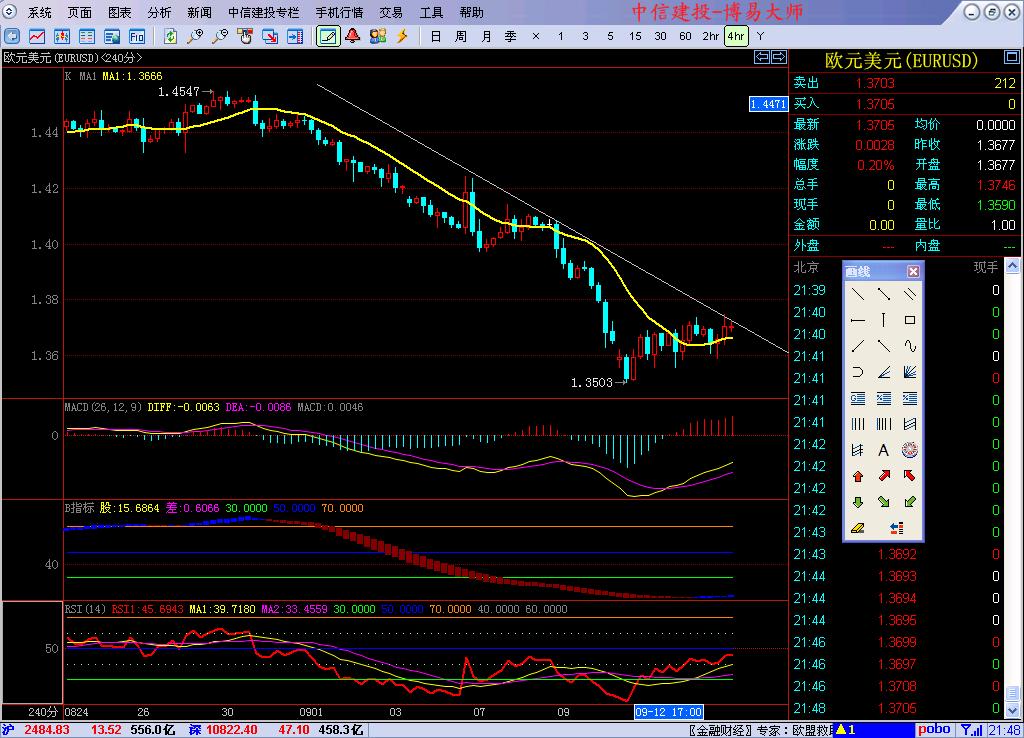Choose the sine wave drawing tool
1024x738 pixels.
pos(910,346)
